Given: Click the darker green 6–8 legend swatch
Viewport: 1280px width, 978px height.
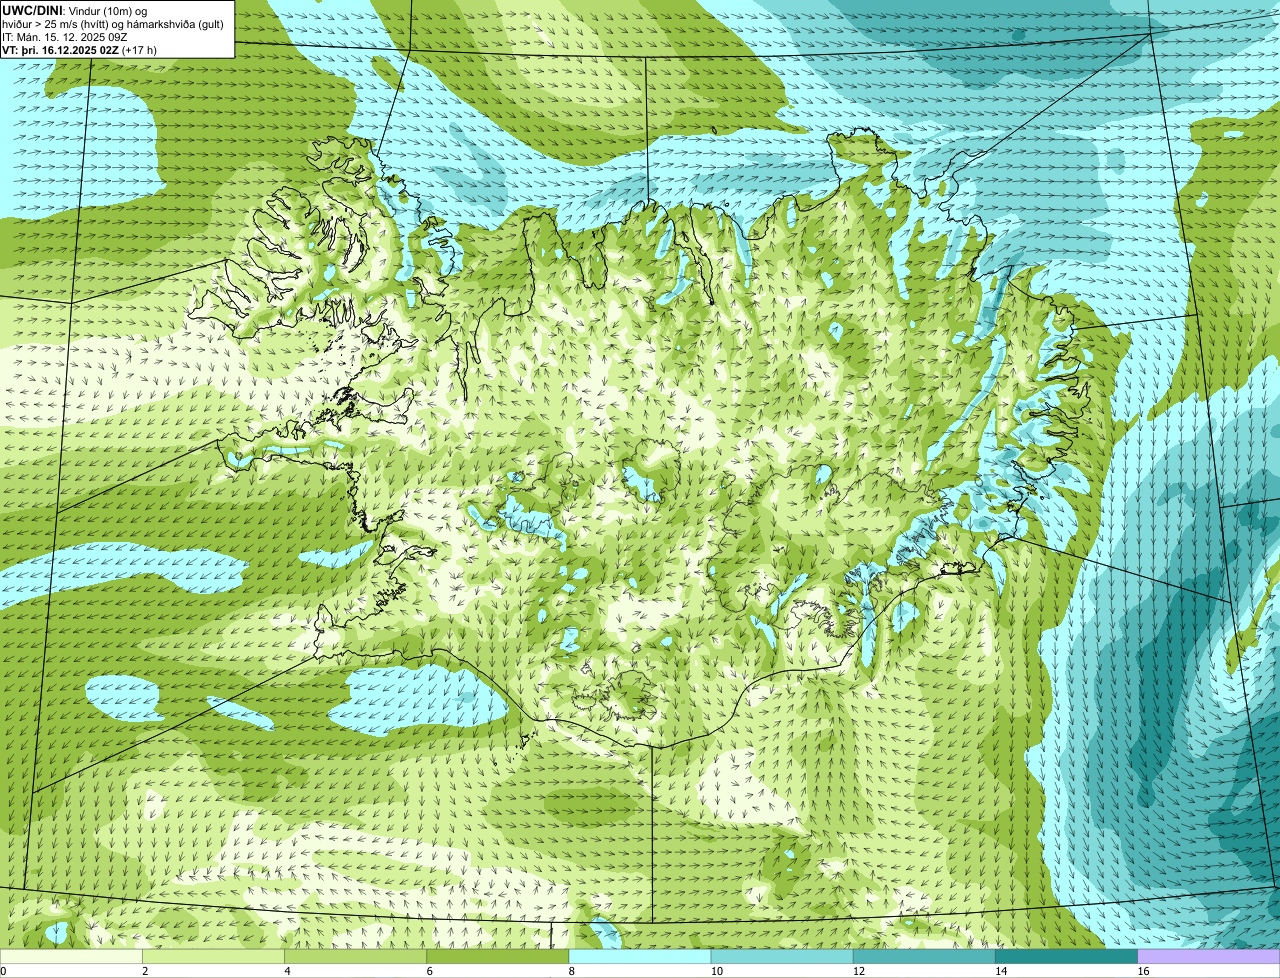Looking at the screenshot, I should click(x=498, y=956).
